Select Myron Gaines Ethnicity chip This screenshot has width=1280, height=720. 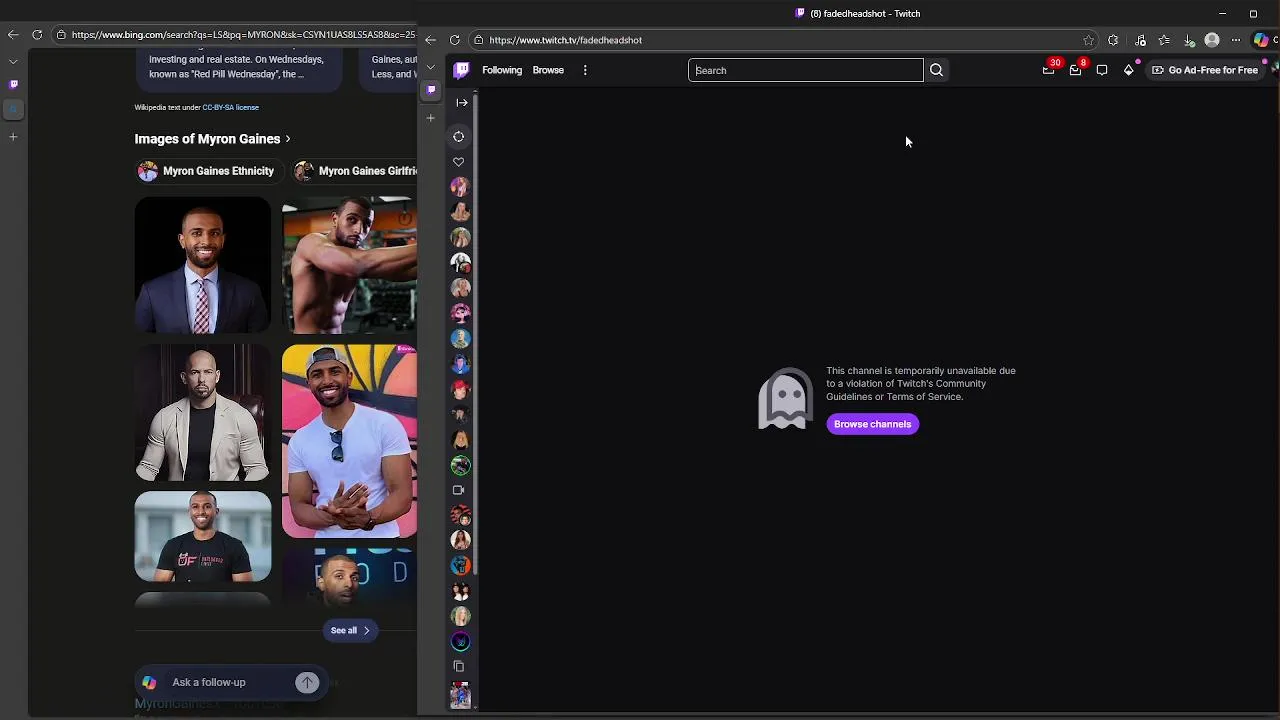coord(208,171)
